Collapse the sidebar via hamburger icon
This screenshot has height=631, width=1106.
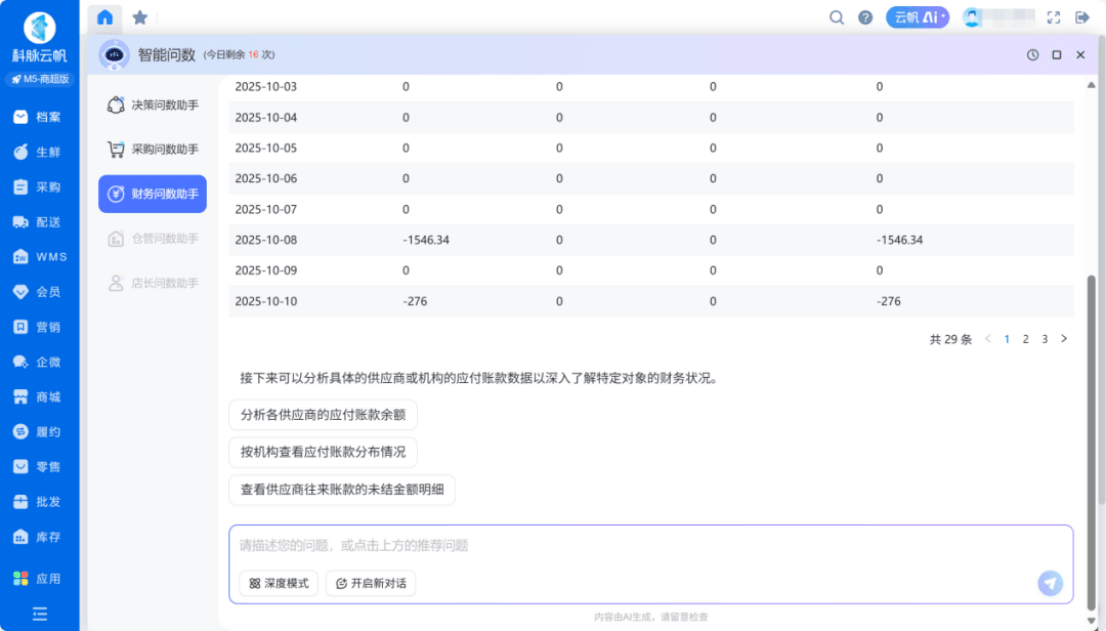tap(40, 613)
